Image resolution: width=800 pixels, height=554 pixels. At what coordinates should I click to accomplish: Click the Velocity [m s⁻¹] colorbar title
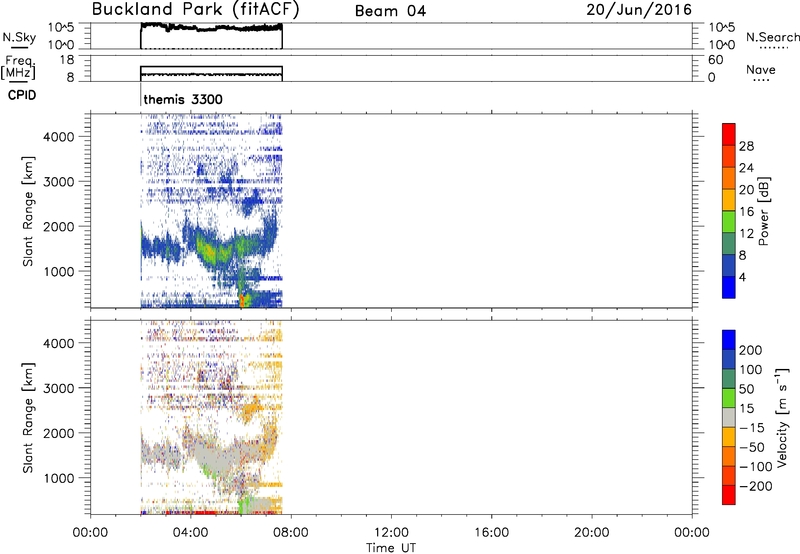pyautogui.click(x=782, y=417)
